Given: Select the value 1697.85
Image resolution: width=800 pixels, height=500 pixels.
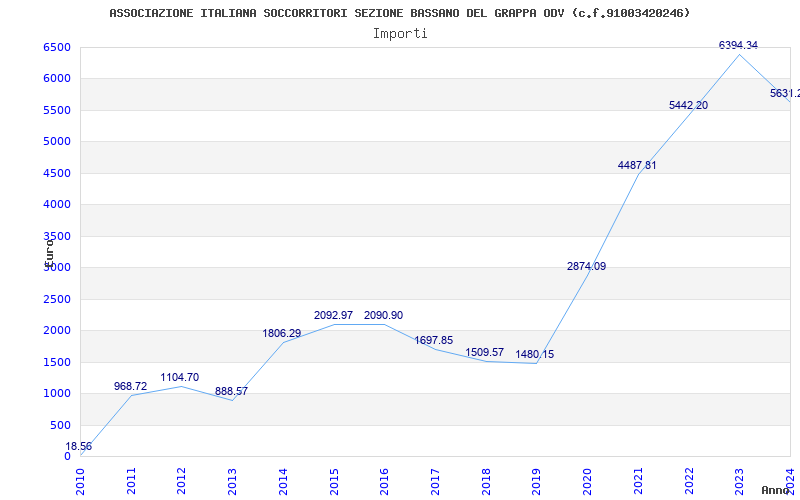Looking at the screenshot, I should (434, 340).
